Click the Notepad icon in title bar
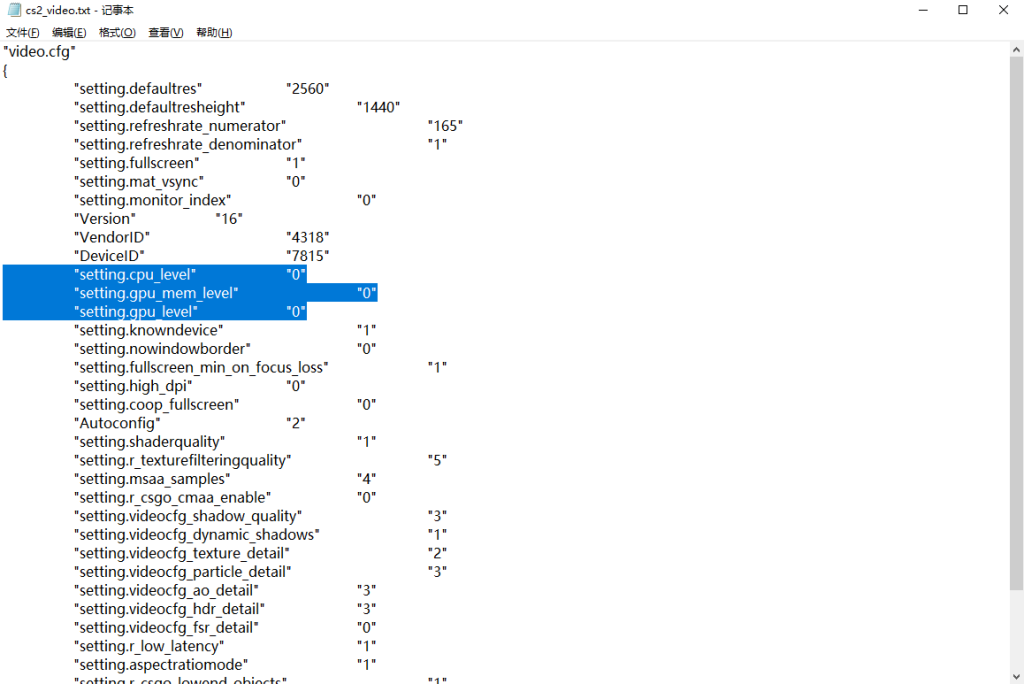 (x=14, y=10)
